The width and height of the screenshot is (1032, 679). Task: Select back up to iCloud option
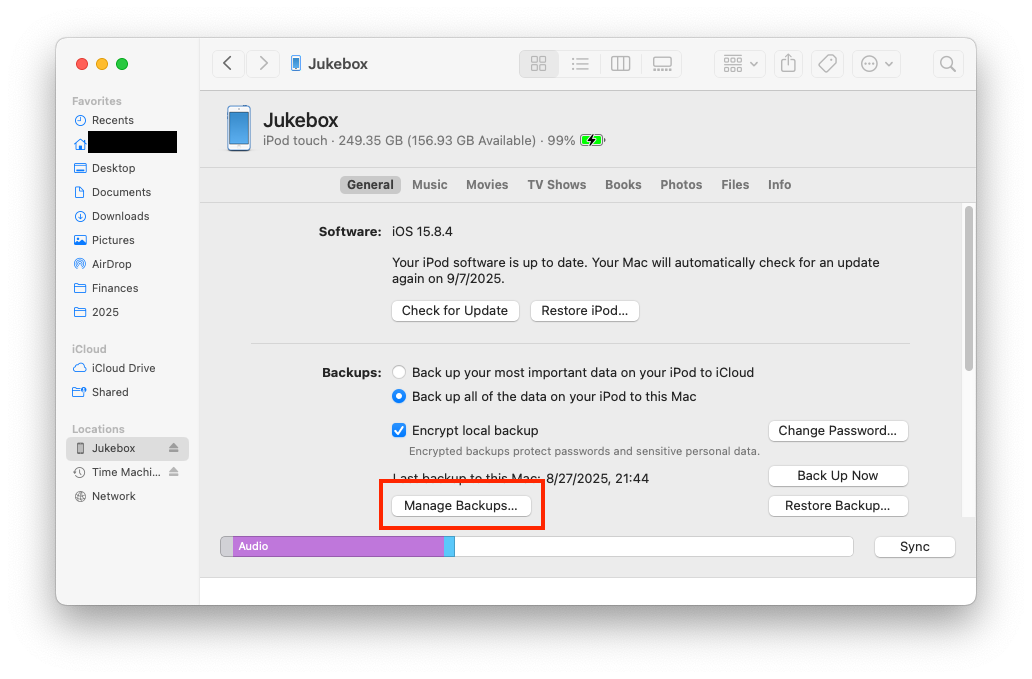399,372
